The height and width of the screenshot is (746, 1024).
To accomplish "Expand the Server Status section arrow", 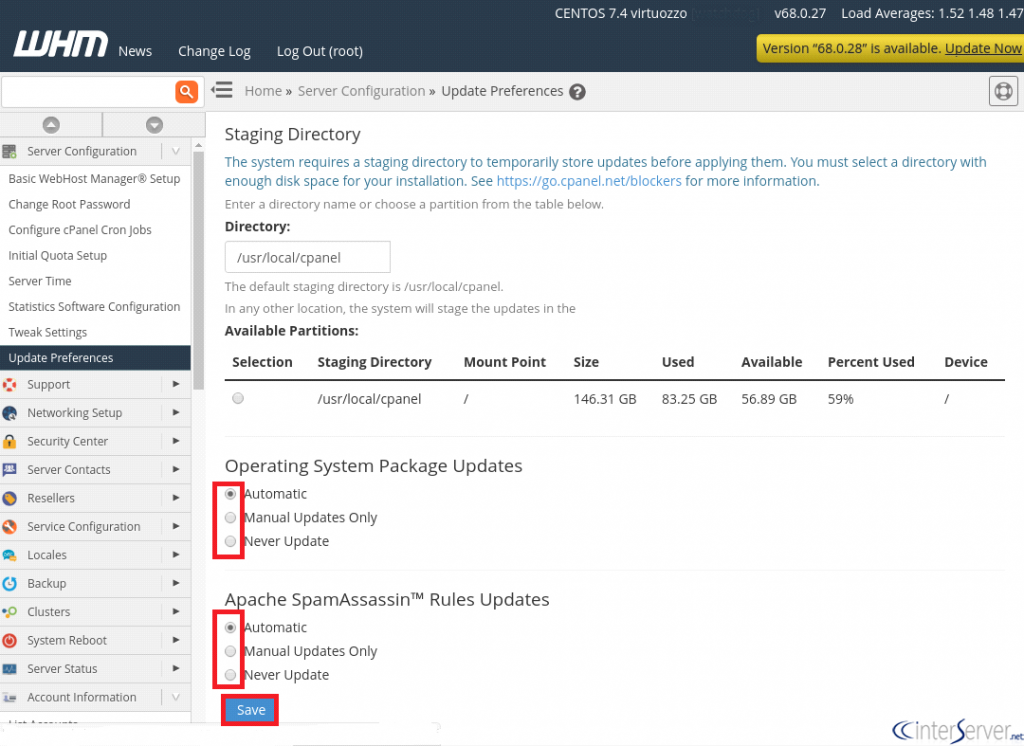I will click(x=176, y=668).
